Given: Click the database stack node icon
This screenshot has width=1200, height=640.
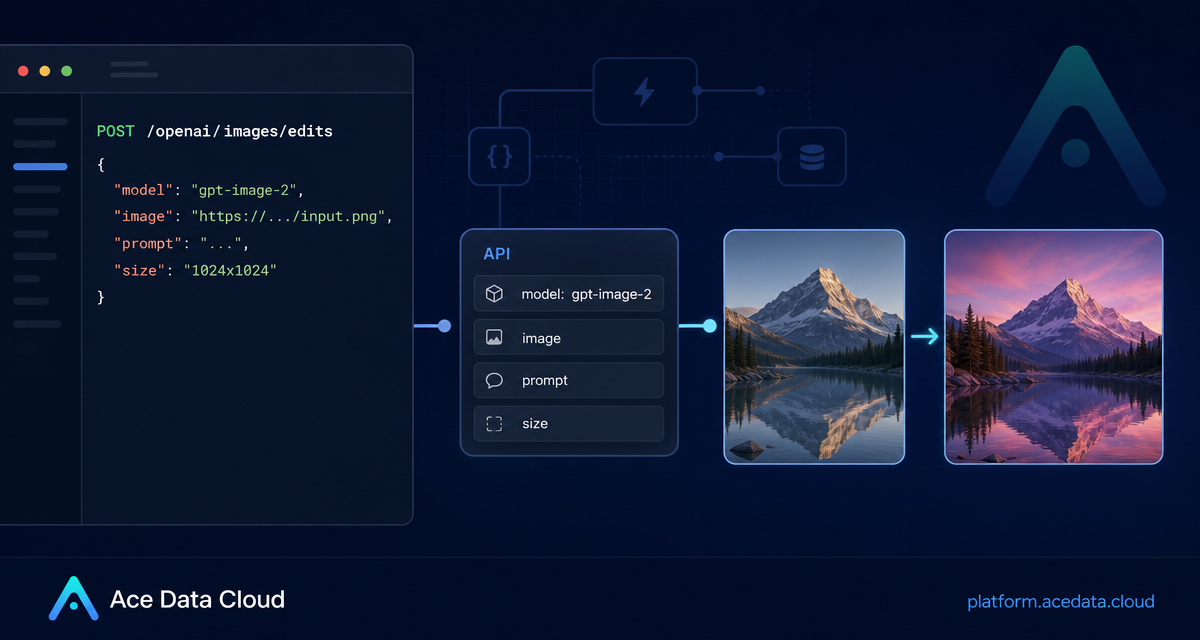Looking at the screenshot, I should coord(812,157).
